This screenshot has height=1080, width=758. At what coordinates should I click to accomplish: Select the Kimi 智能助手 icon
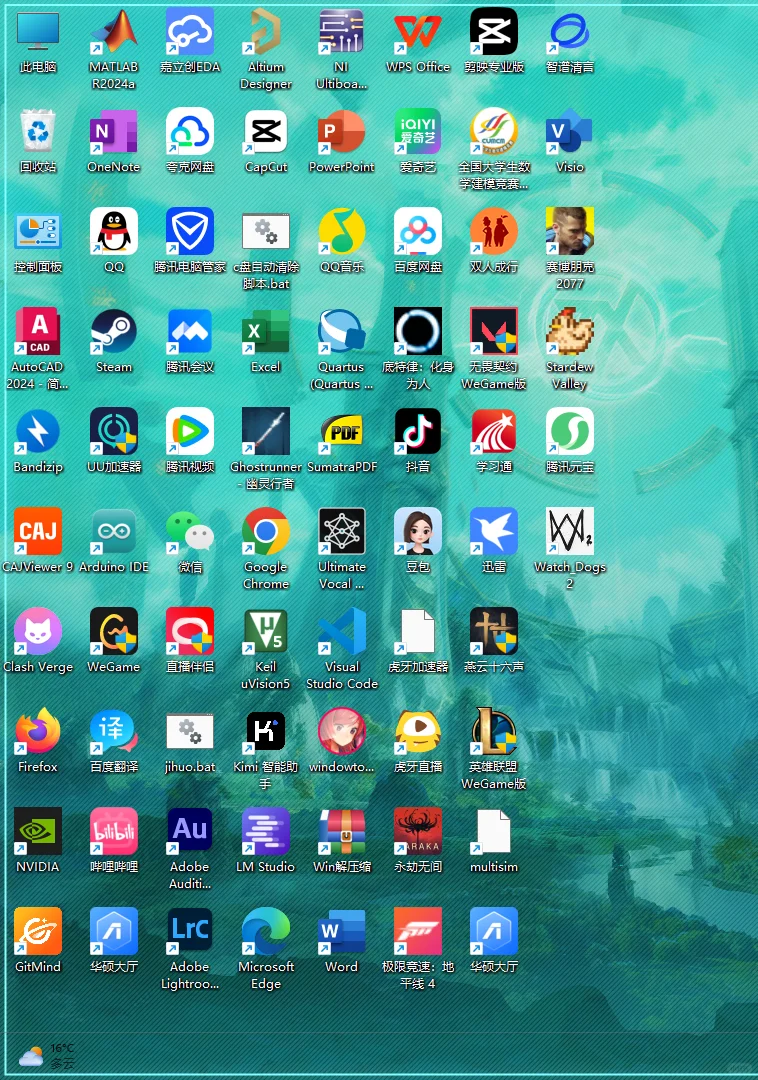tap(266, 731)
